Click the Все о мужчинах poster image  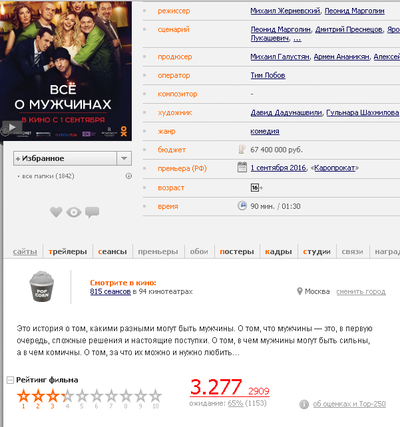pyautogui.click(x=66, y=70)
